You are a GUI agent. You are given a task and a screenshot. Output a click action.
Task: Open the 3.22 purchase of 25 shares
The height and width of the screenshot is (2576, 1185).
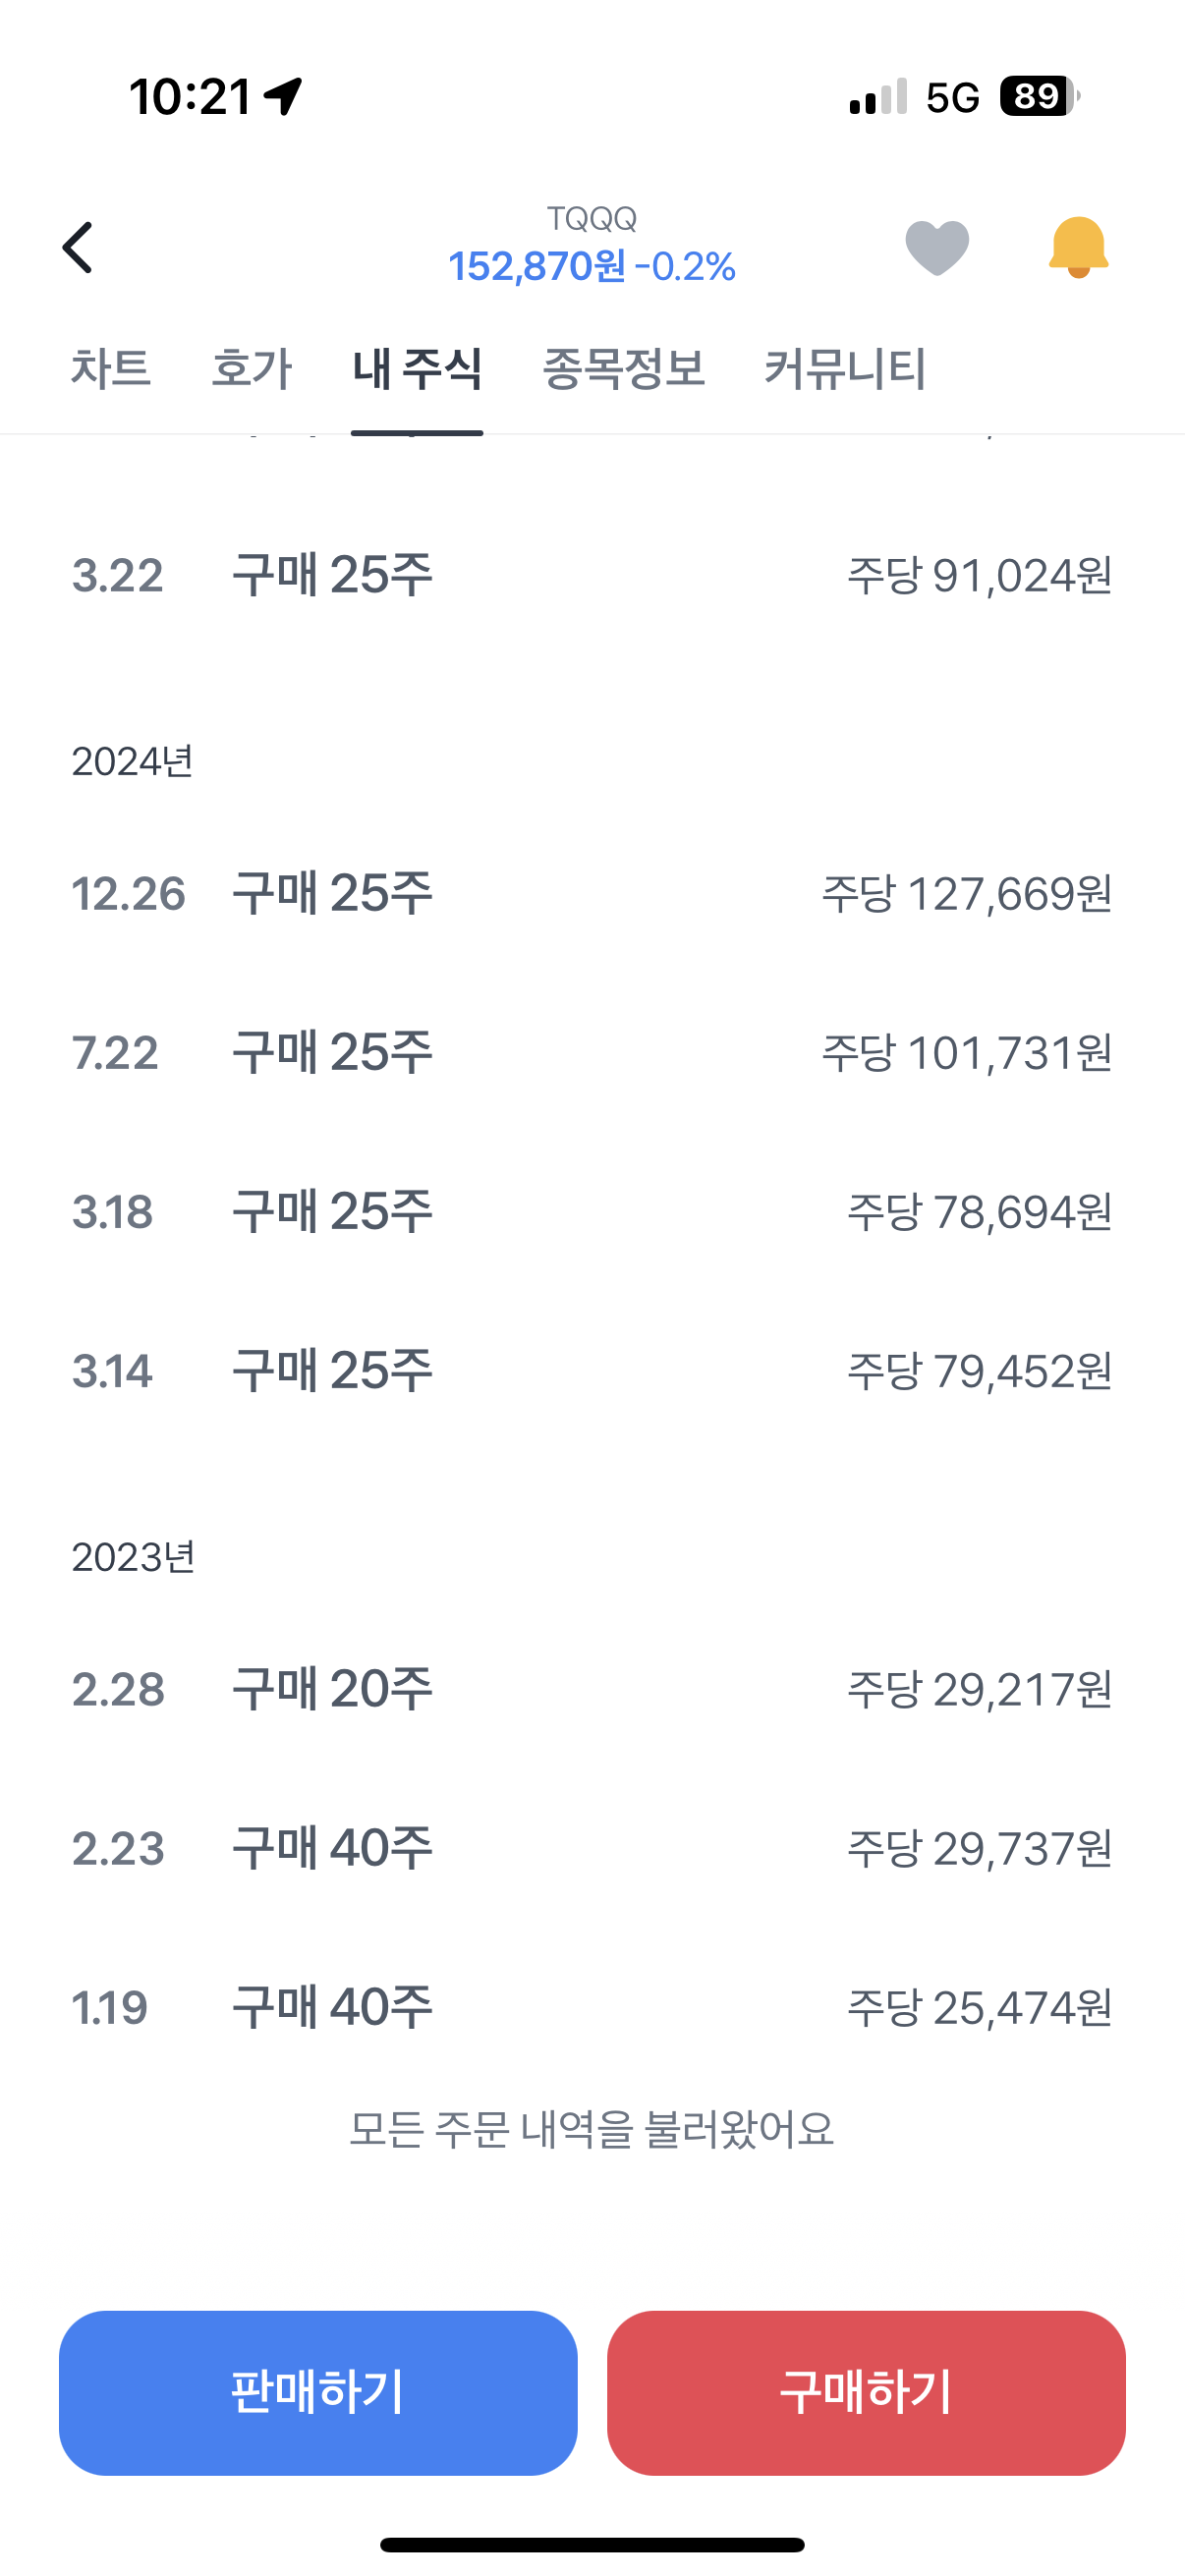(x=591, y=575)
